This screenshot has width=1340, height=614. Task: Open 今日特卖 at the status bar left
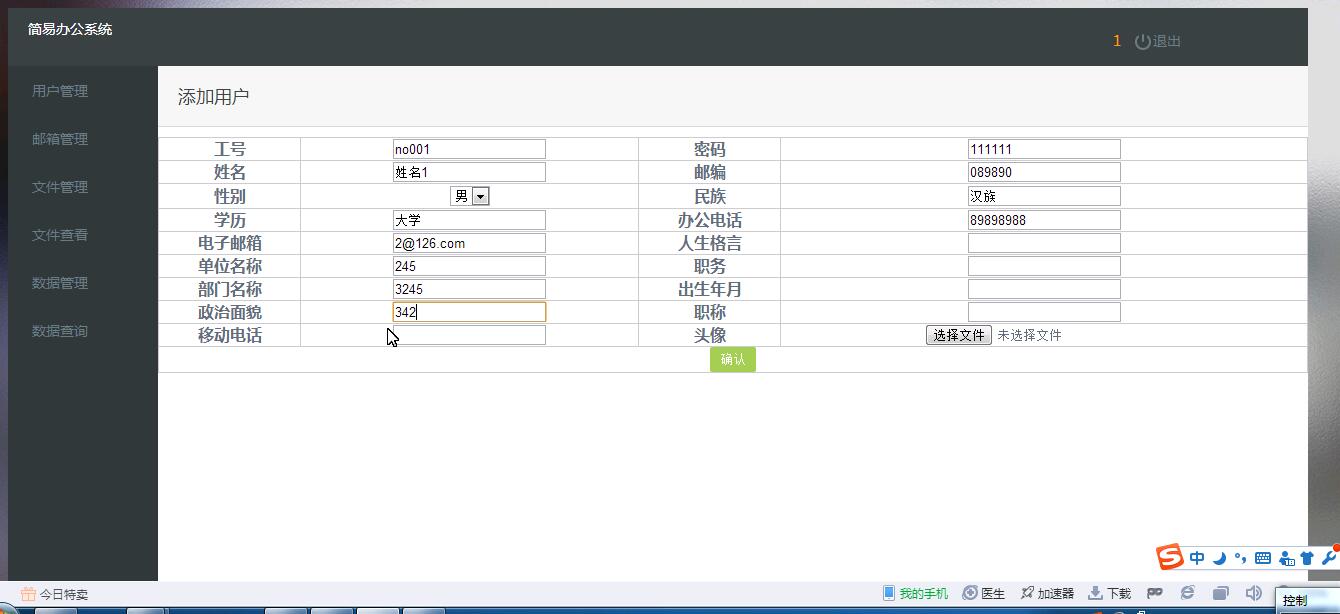pos(54,594)
